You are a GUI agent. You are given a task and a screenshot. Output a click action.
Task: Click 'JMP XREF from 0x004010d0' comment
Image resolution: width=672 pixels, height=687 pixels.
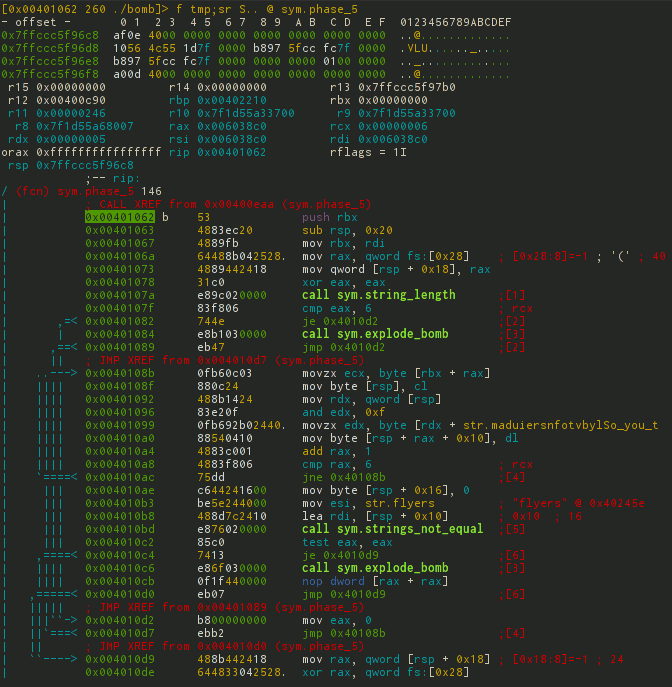[x=225, y=646]
